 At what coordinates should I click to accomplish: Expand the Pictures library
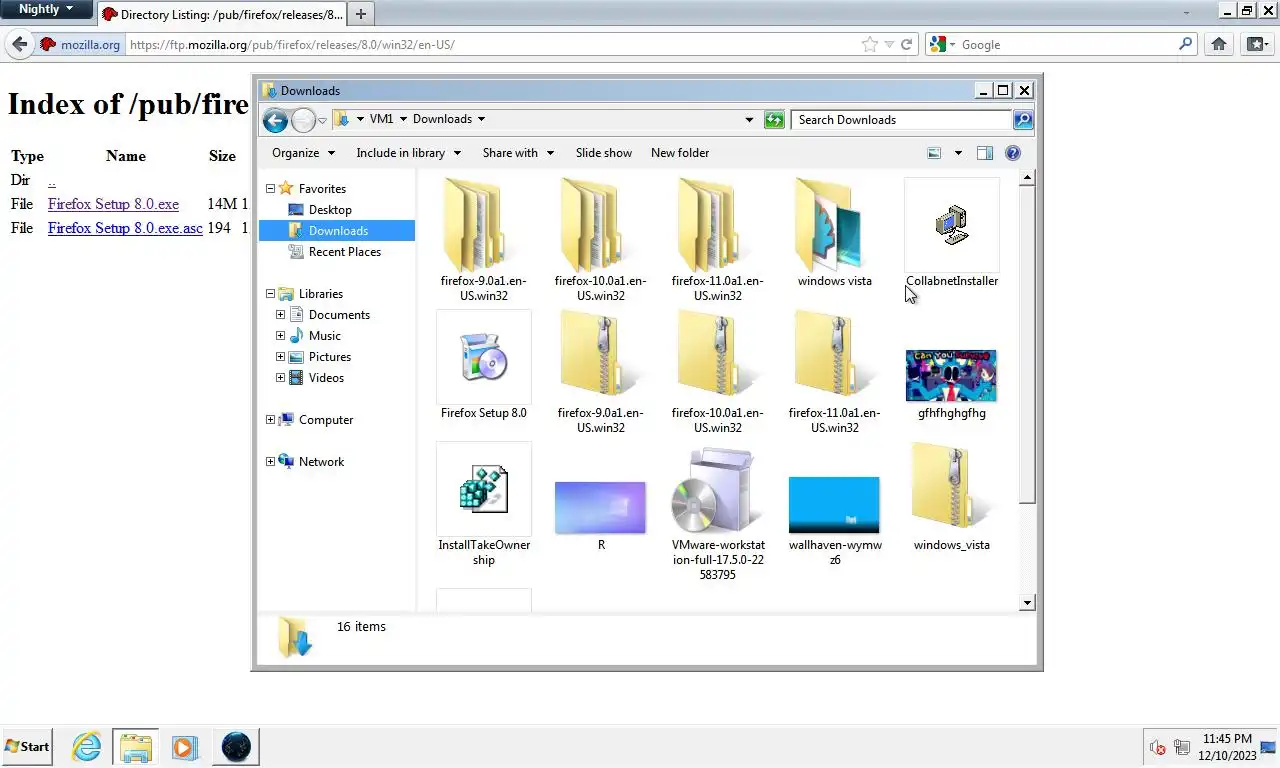click(x=281, y=357)
